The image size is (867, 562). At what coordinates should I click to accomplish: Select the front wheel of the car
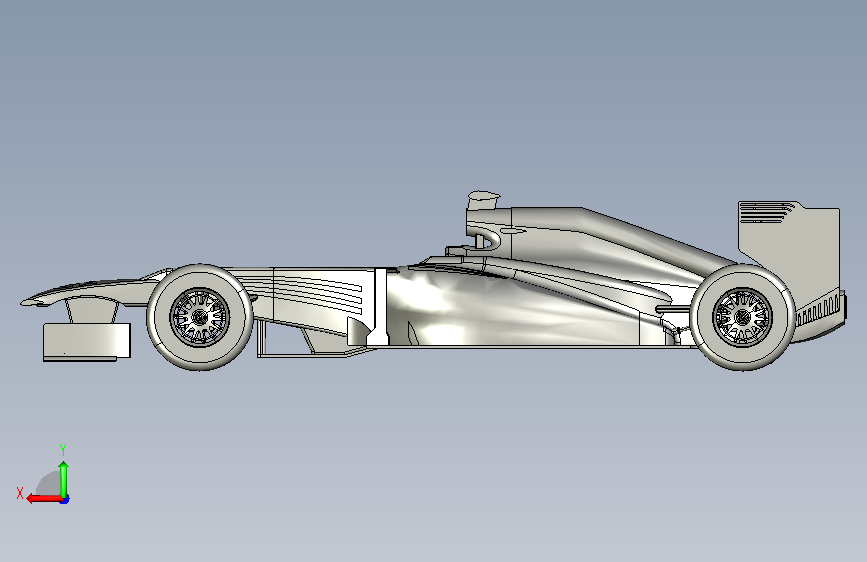pyautogui.click(x=200, y=318)
